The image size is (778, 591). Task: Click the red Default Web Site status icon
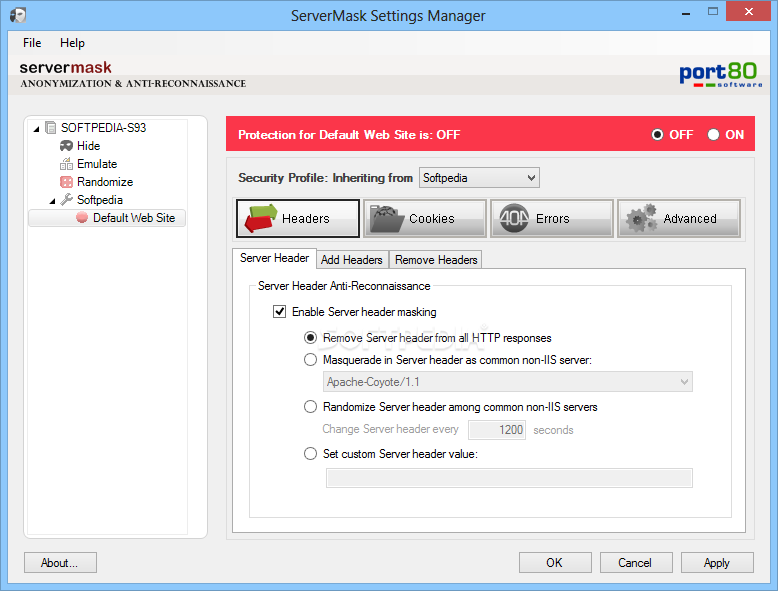click(82, 217)
